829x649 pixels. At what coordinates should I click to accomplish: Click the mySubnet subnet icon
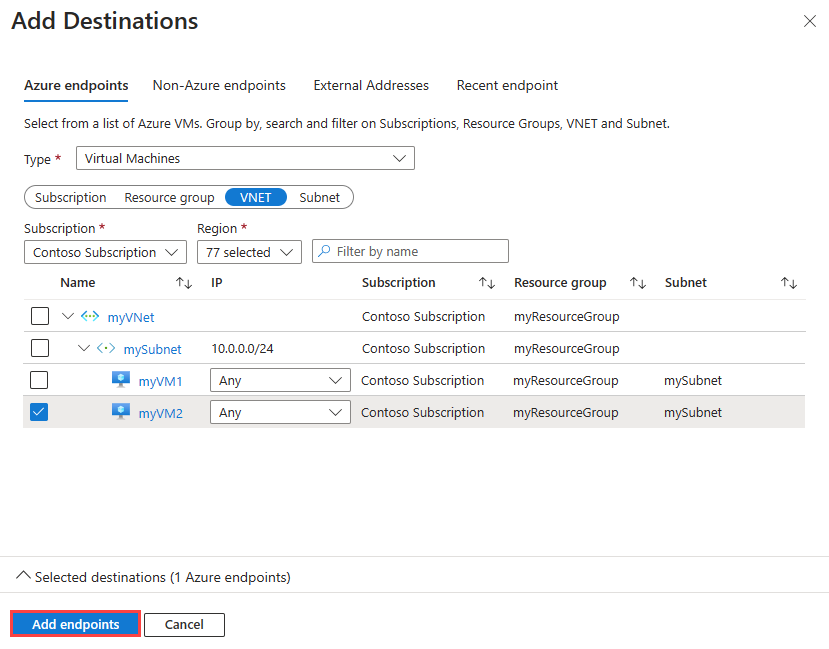[x=106, y=348]
